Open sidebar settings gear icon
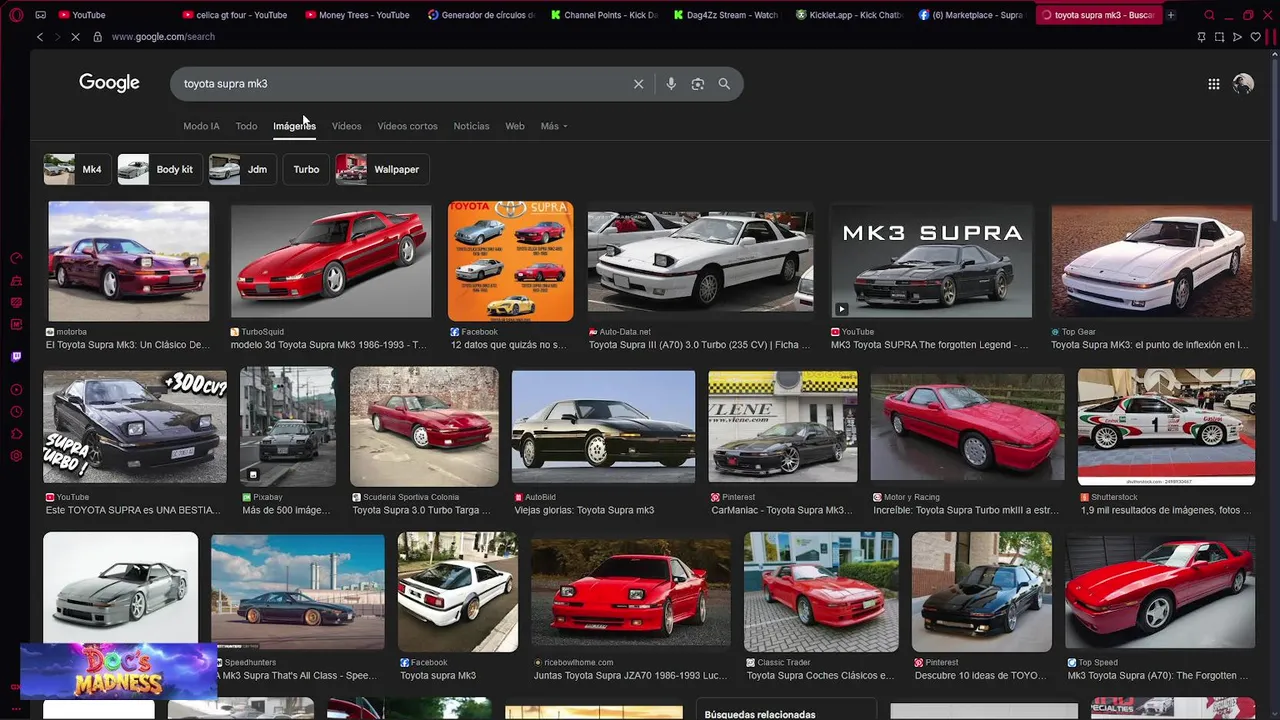The width and height of the screenshot is (1280, 720). tap(16, 456)
